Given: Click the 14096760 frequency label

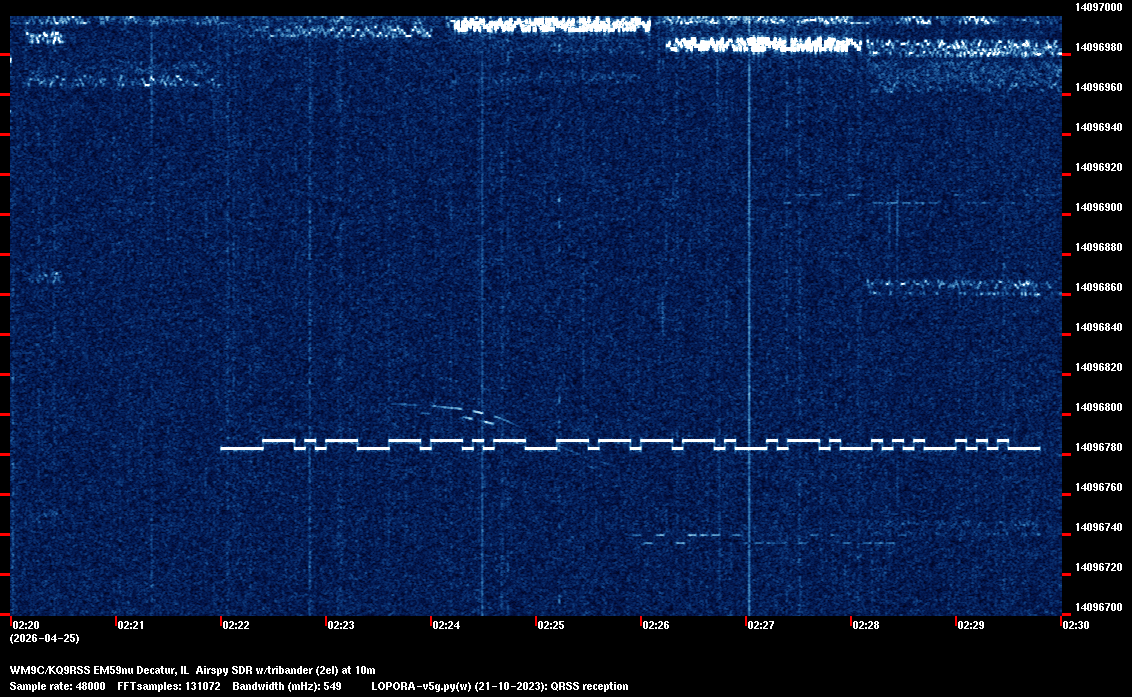Looking at the screenshot, I should click(1099, 488).
